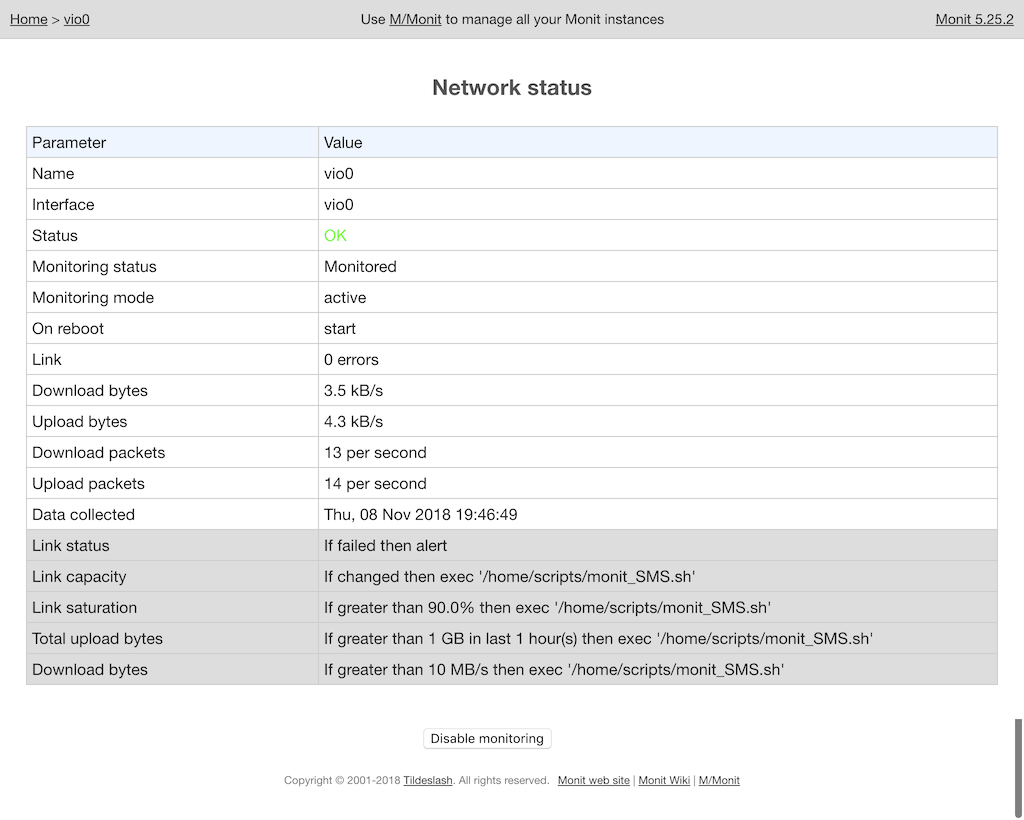Open the Monit Wiki footer link

click(664, 780)
